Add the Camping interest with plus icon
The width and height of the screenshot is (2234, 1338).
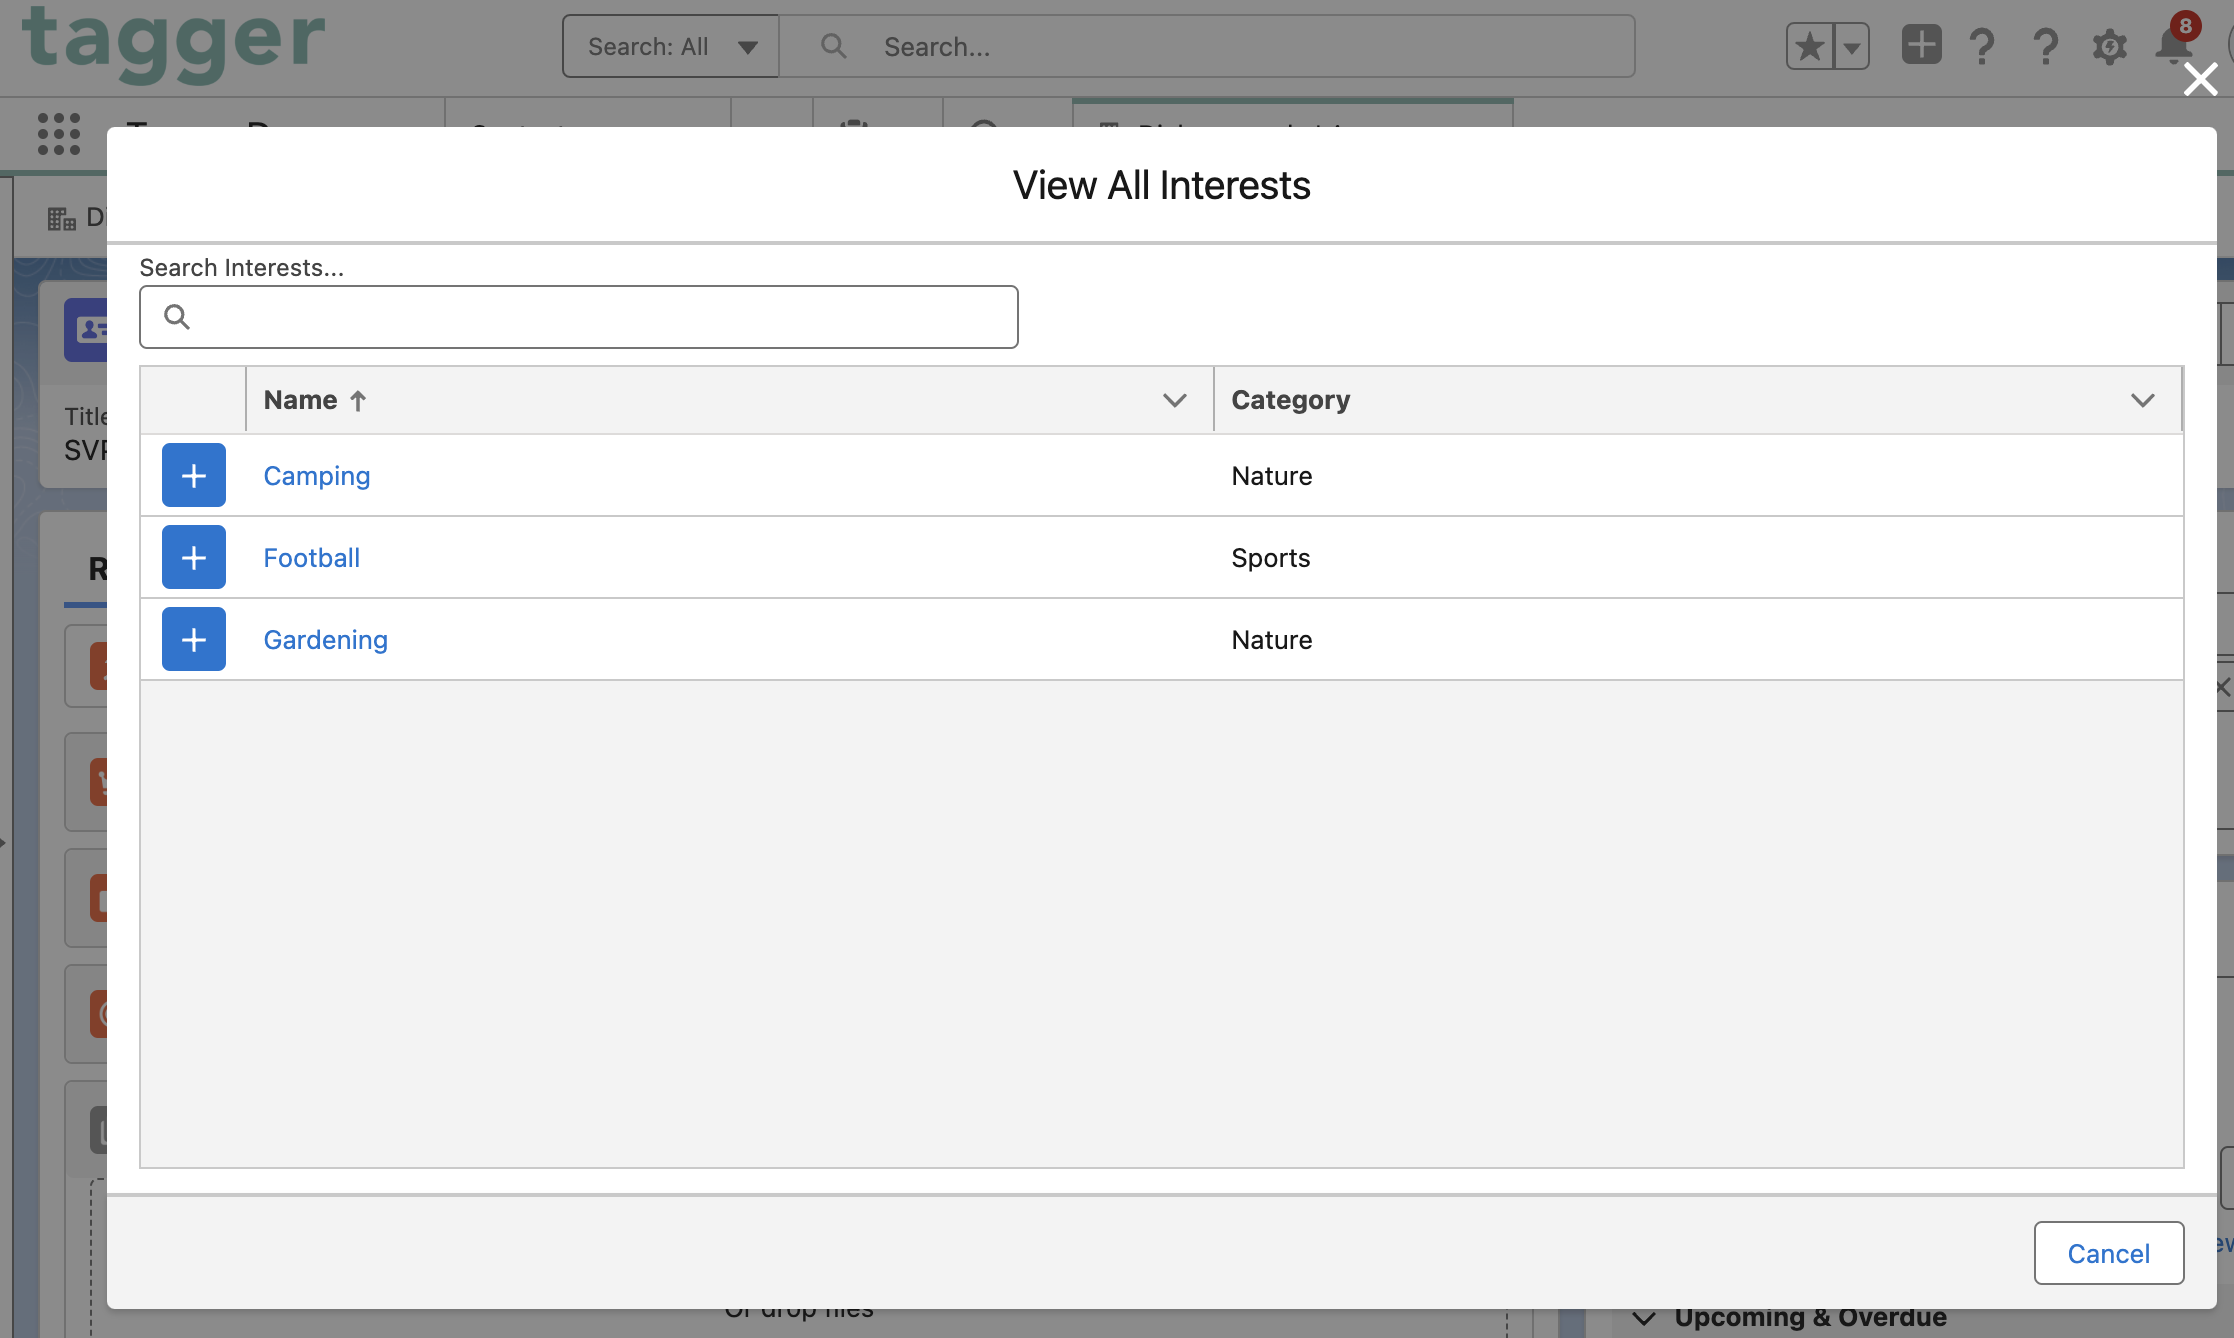click(194, 475)
